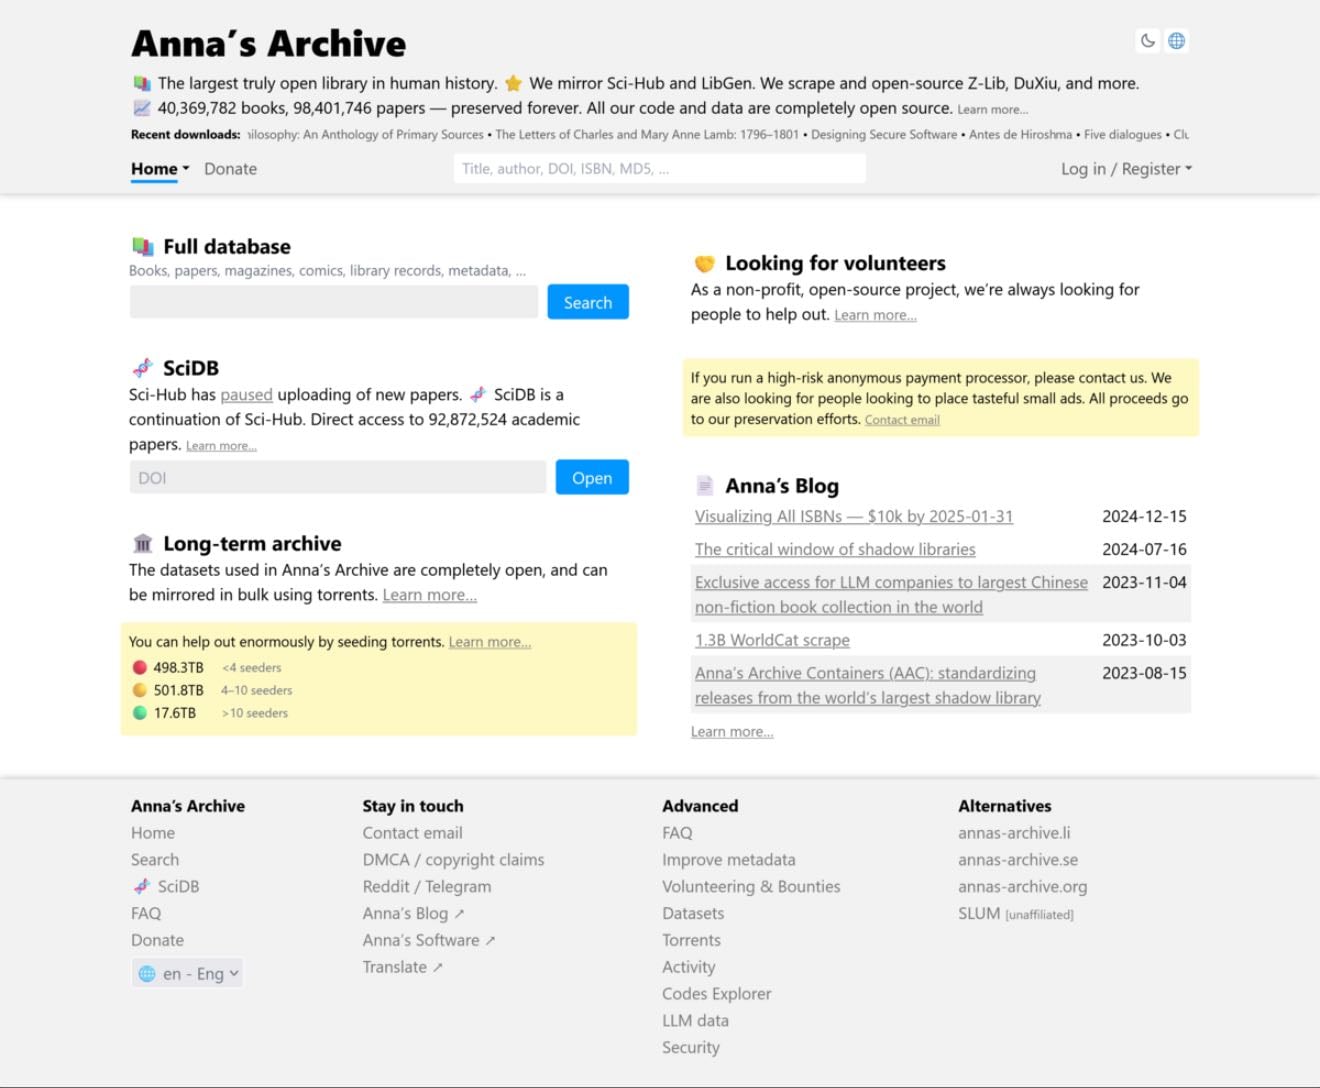
Task: Open footer Search link
Action: (155, 860)
